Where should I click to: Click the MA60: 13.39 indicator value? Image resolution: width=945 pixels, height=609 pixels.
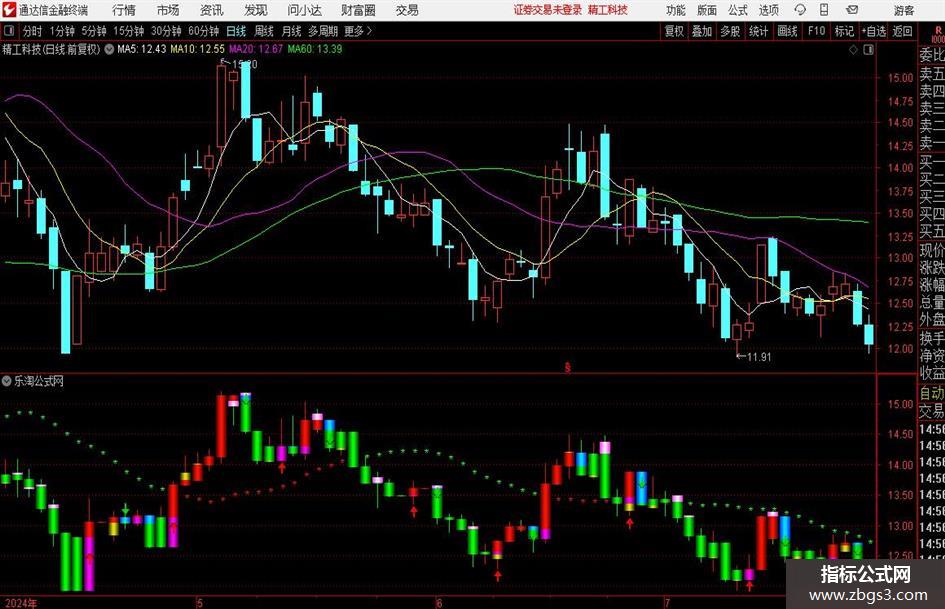[315, 49]
